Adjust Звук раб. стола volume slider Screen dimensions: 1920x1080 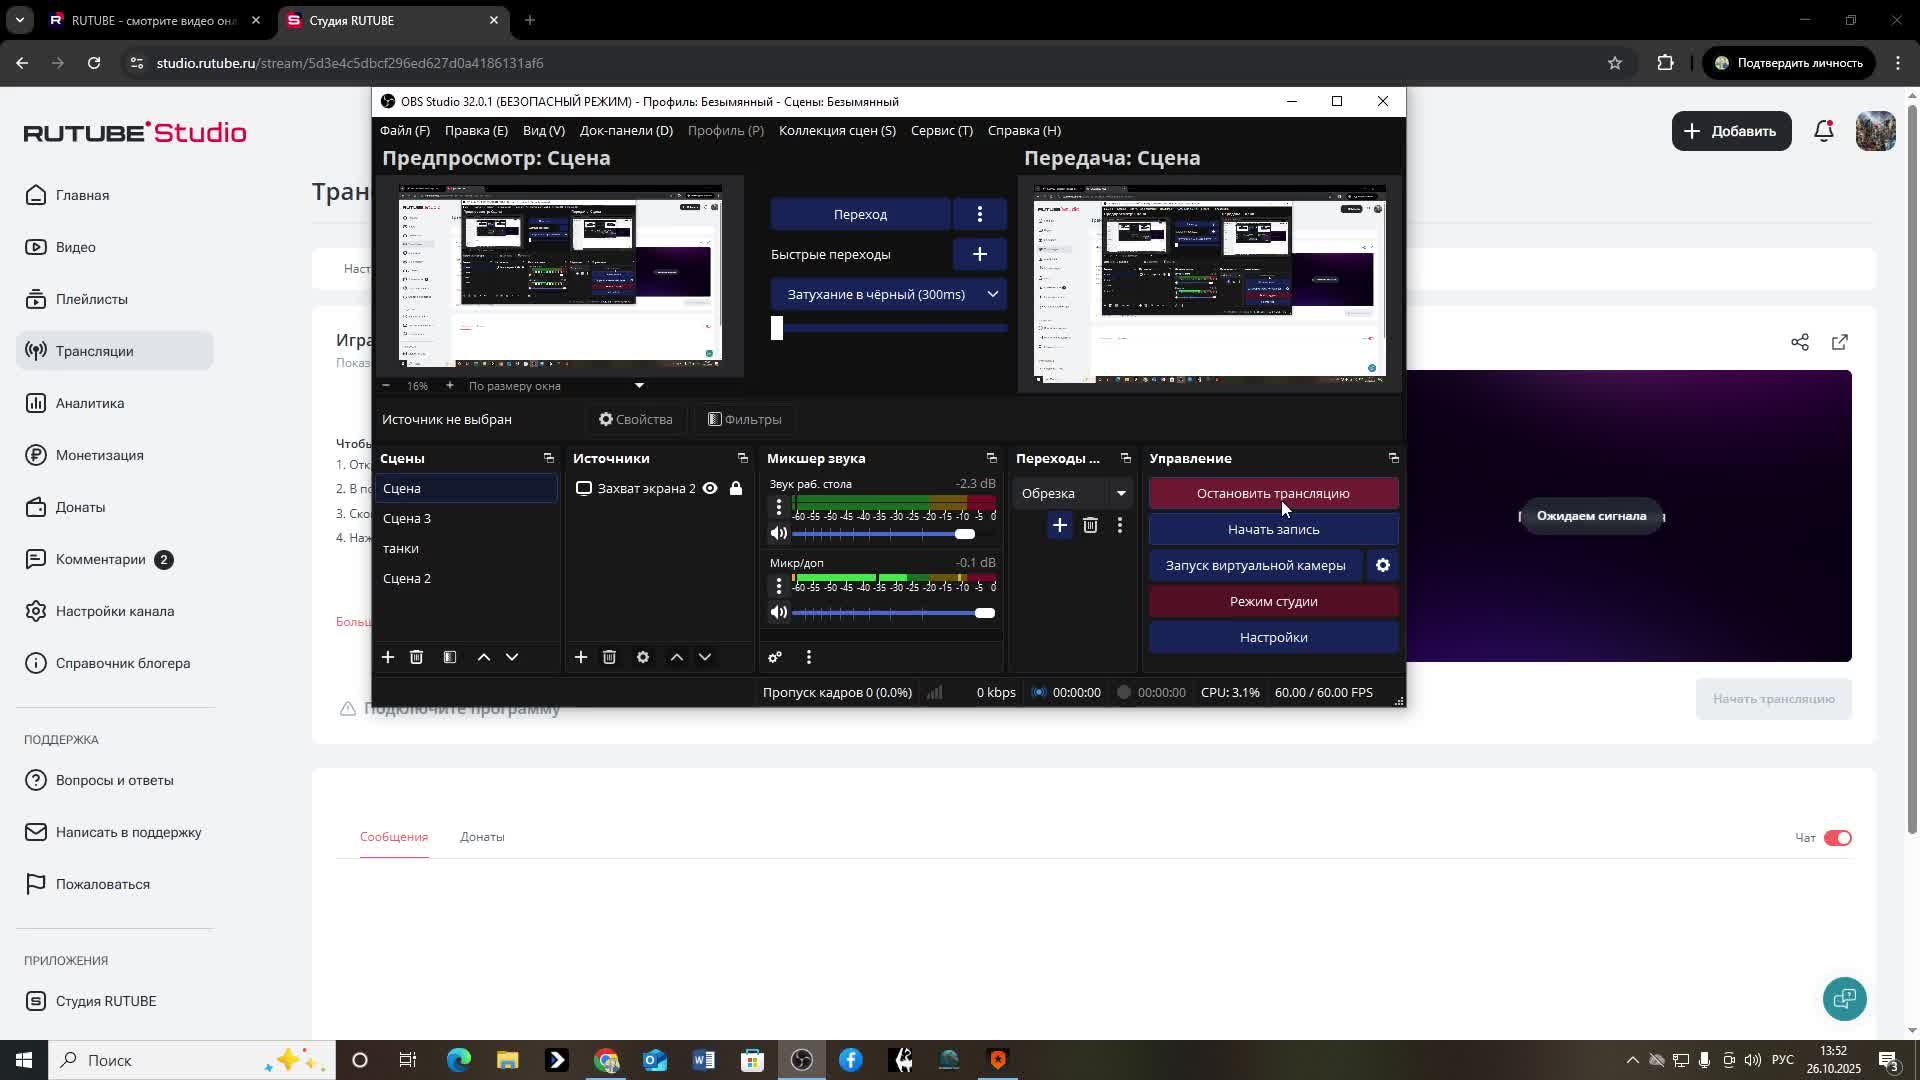pos(964,534)
